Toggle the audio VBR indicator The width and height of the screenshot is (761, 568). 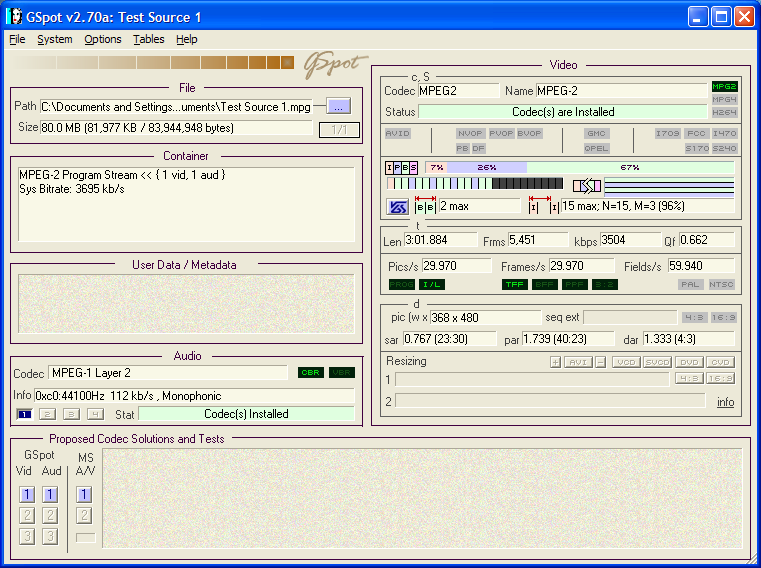point(342,373)
